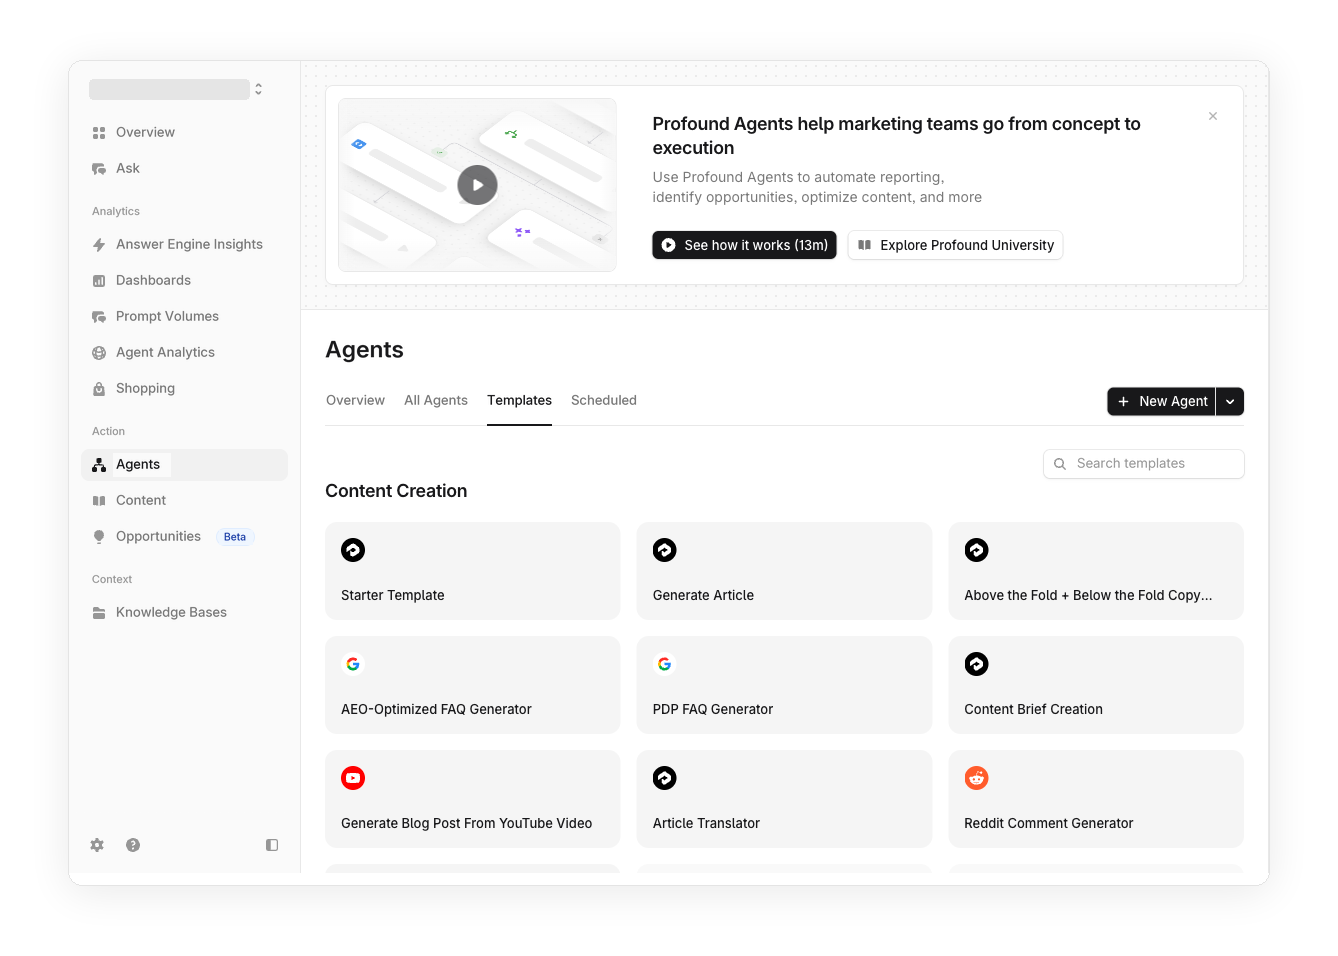This screenshot has width=1338, height=956.
Task: Play the Profound Agents intro video
Action: pos(478,185)
